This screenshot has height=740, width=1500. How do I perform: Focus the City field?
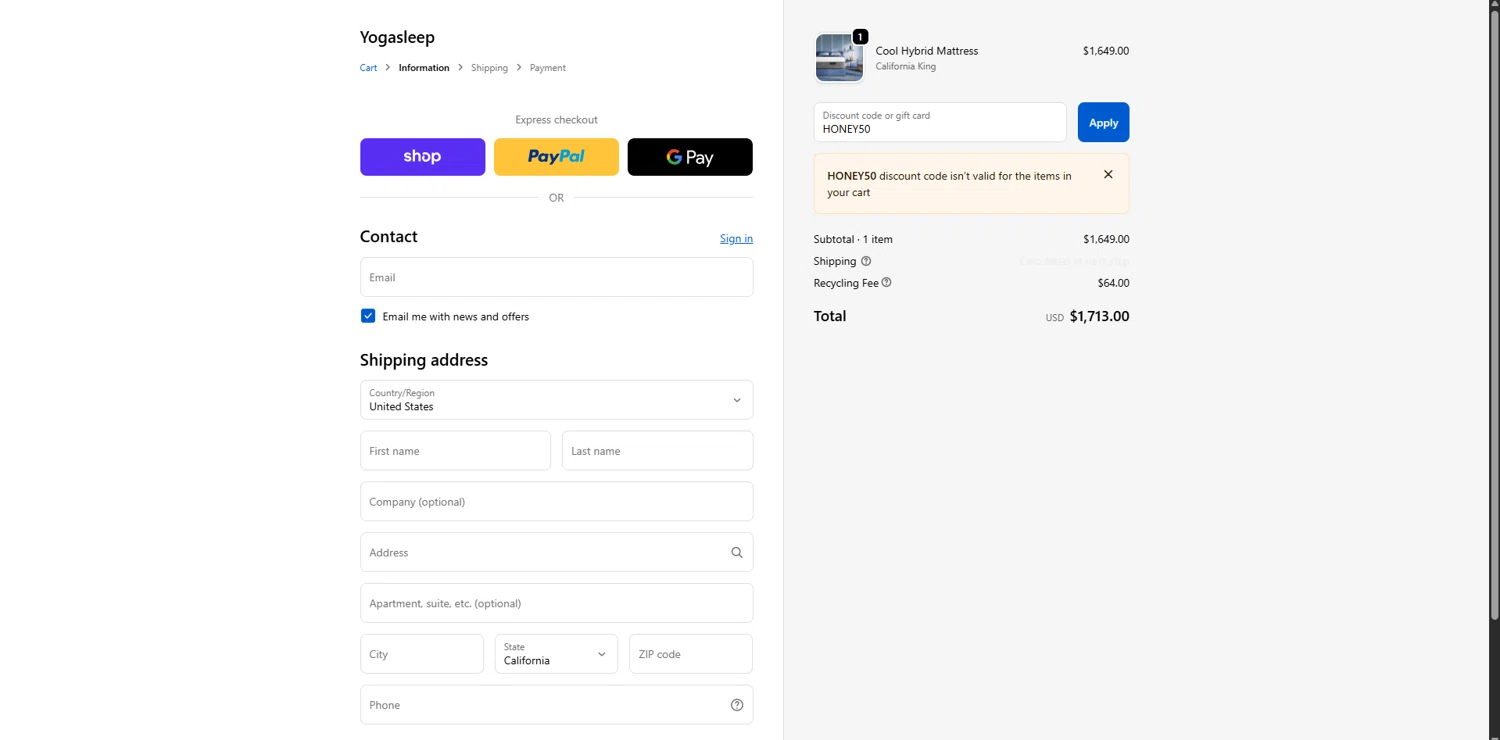(422, 654)
